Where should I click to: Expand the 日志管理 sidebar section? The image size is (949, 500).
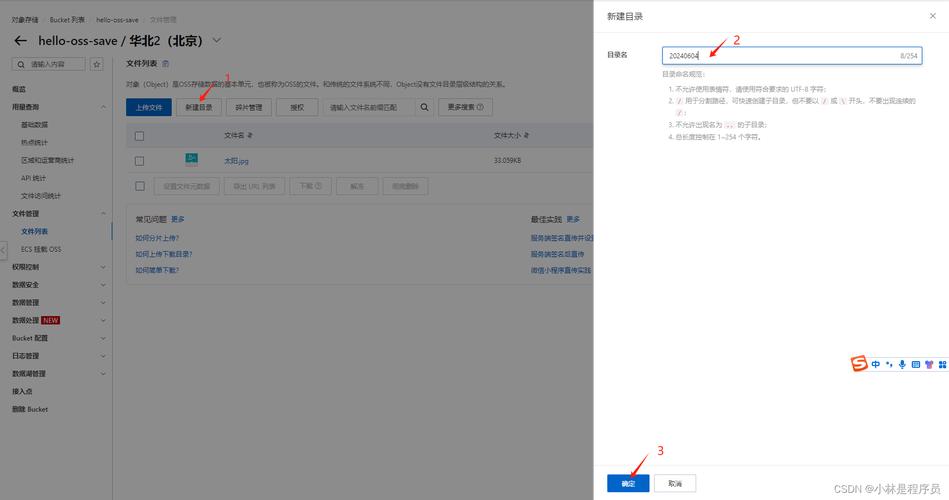coord(103,356)
